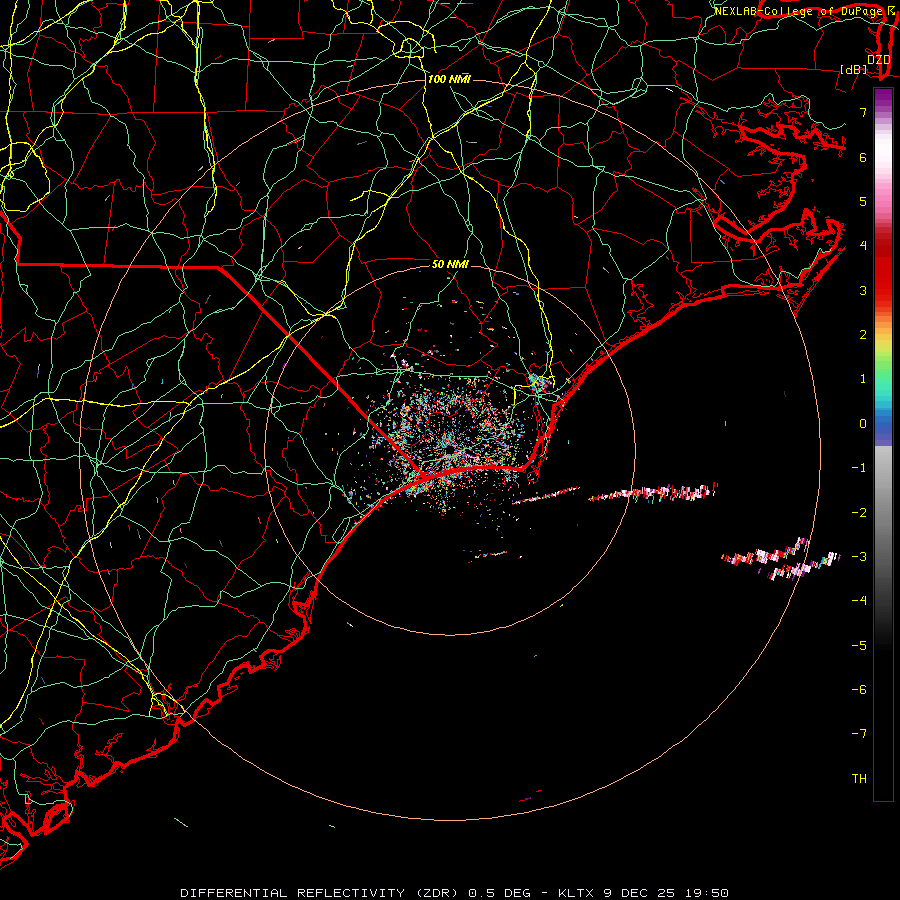This screenshot has height=900, width=900.
Task: Click the color scale value '-2'
Action: coord(859,513)
